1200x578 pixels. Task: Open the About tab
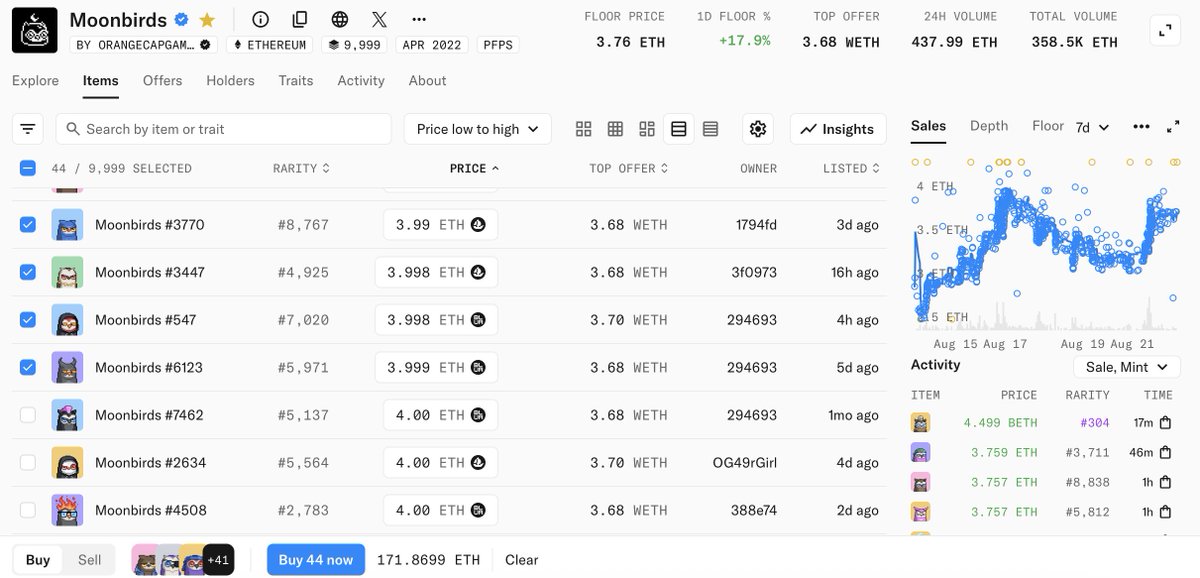click(428, 80)
